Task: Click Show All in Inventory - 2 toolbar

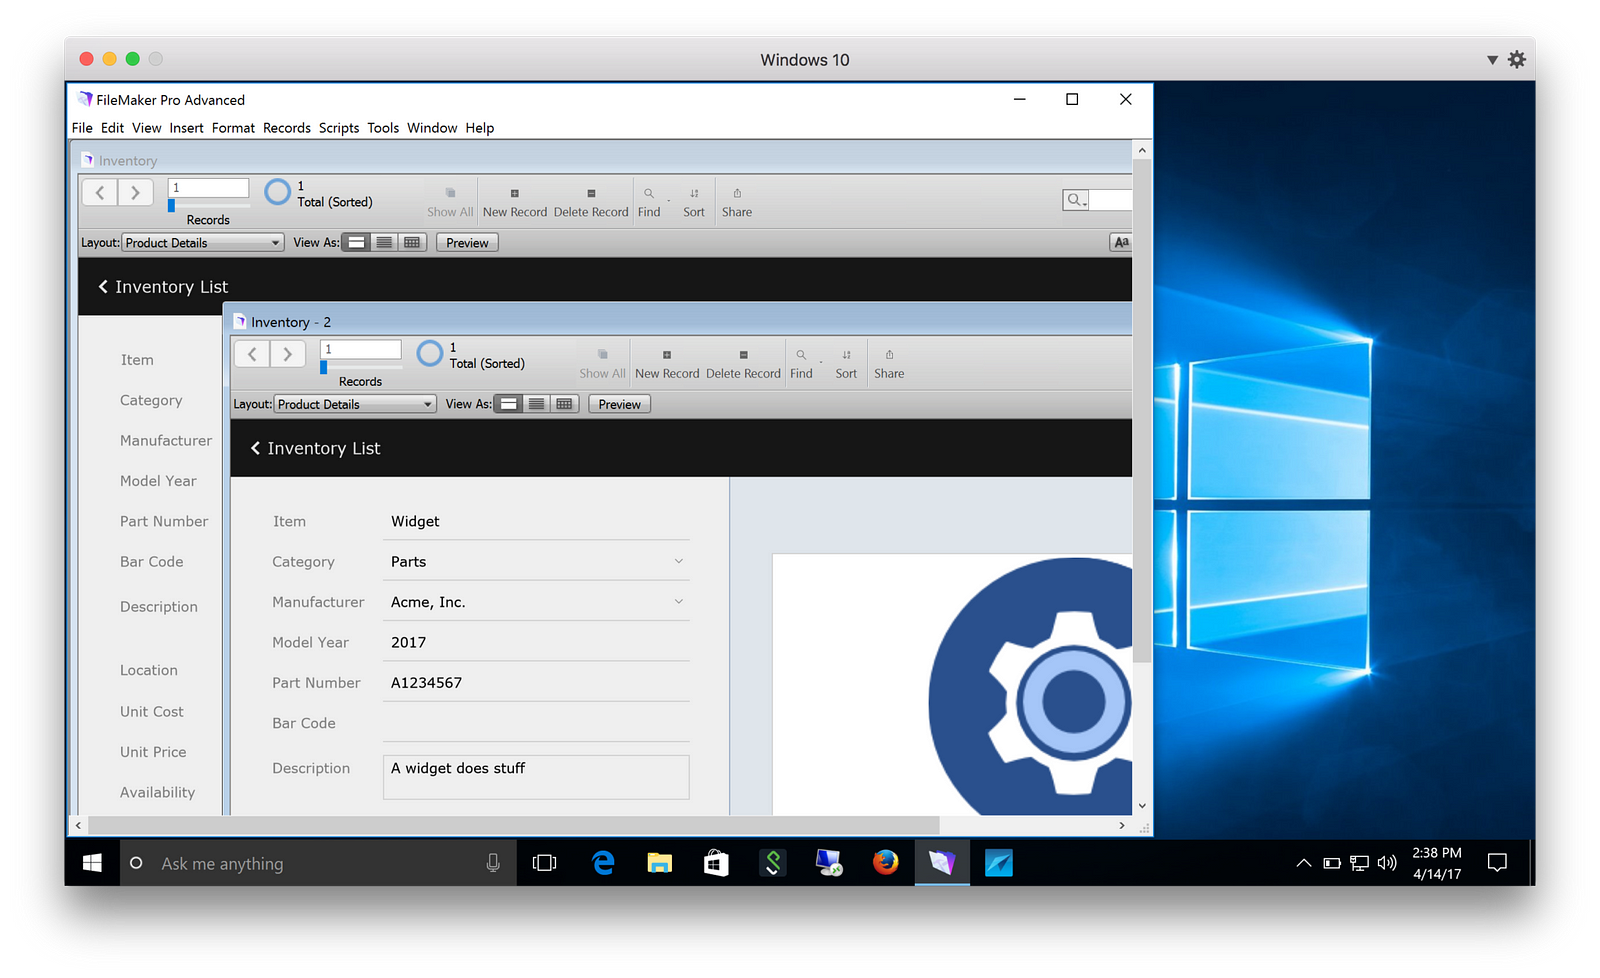Action: [602, 365]
